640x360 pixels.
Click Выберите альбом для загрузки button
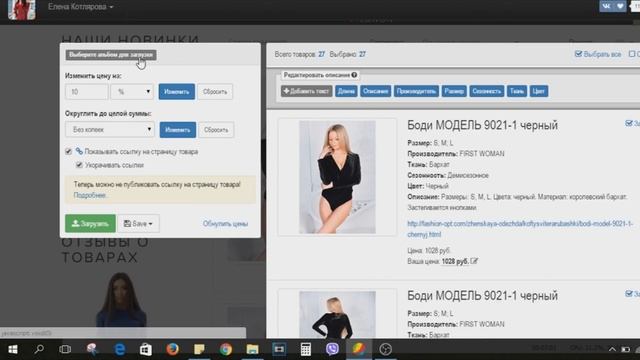111,55
